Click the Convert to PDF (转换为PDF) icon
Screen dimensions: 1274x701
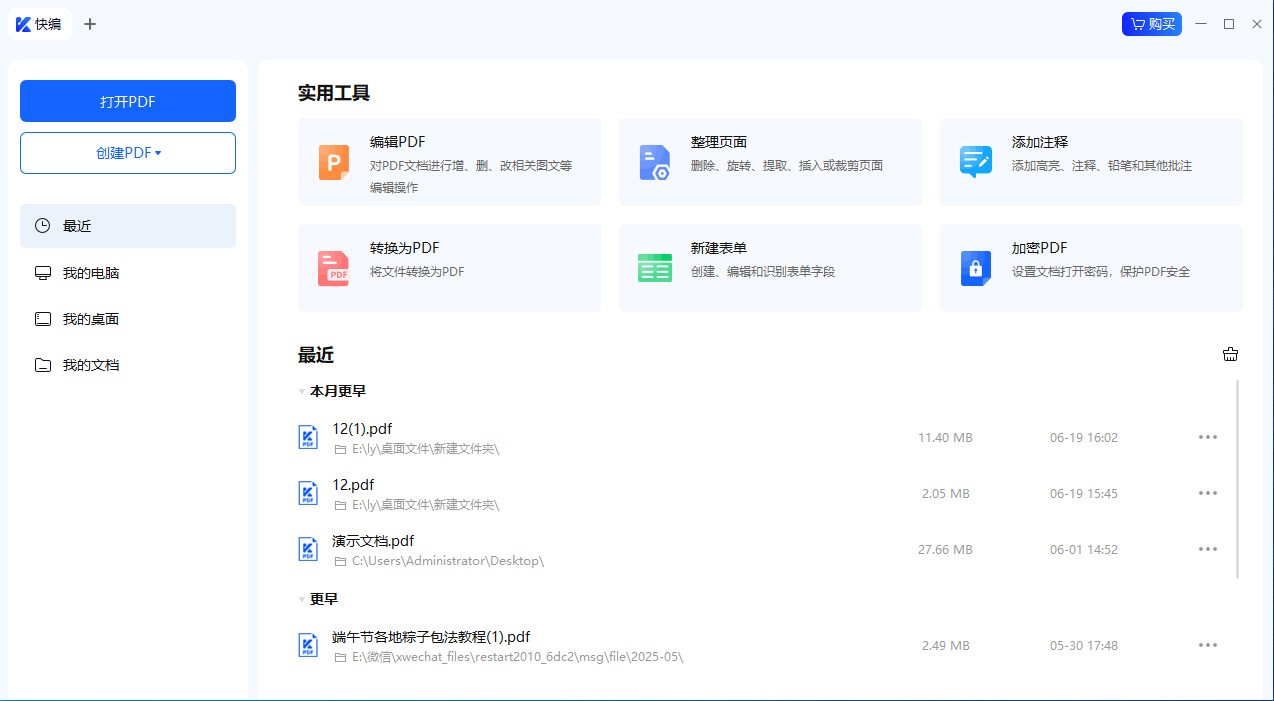(x=333, y=268)
